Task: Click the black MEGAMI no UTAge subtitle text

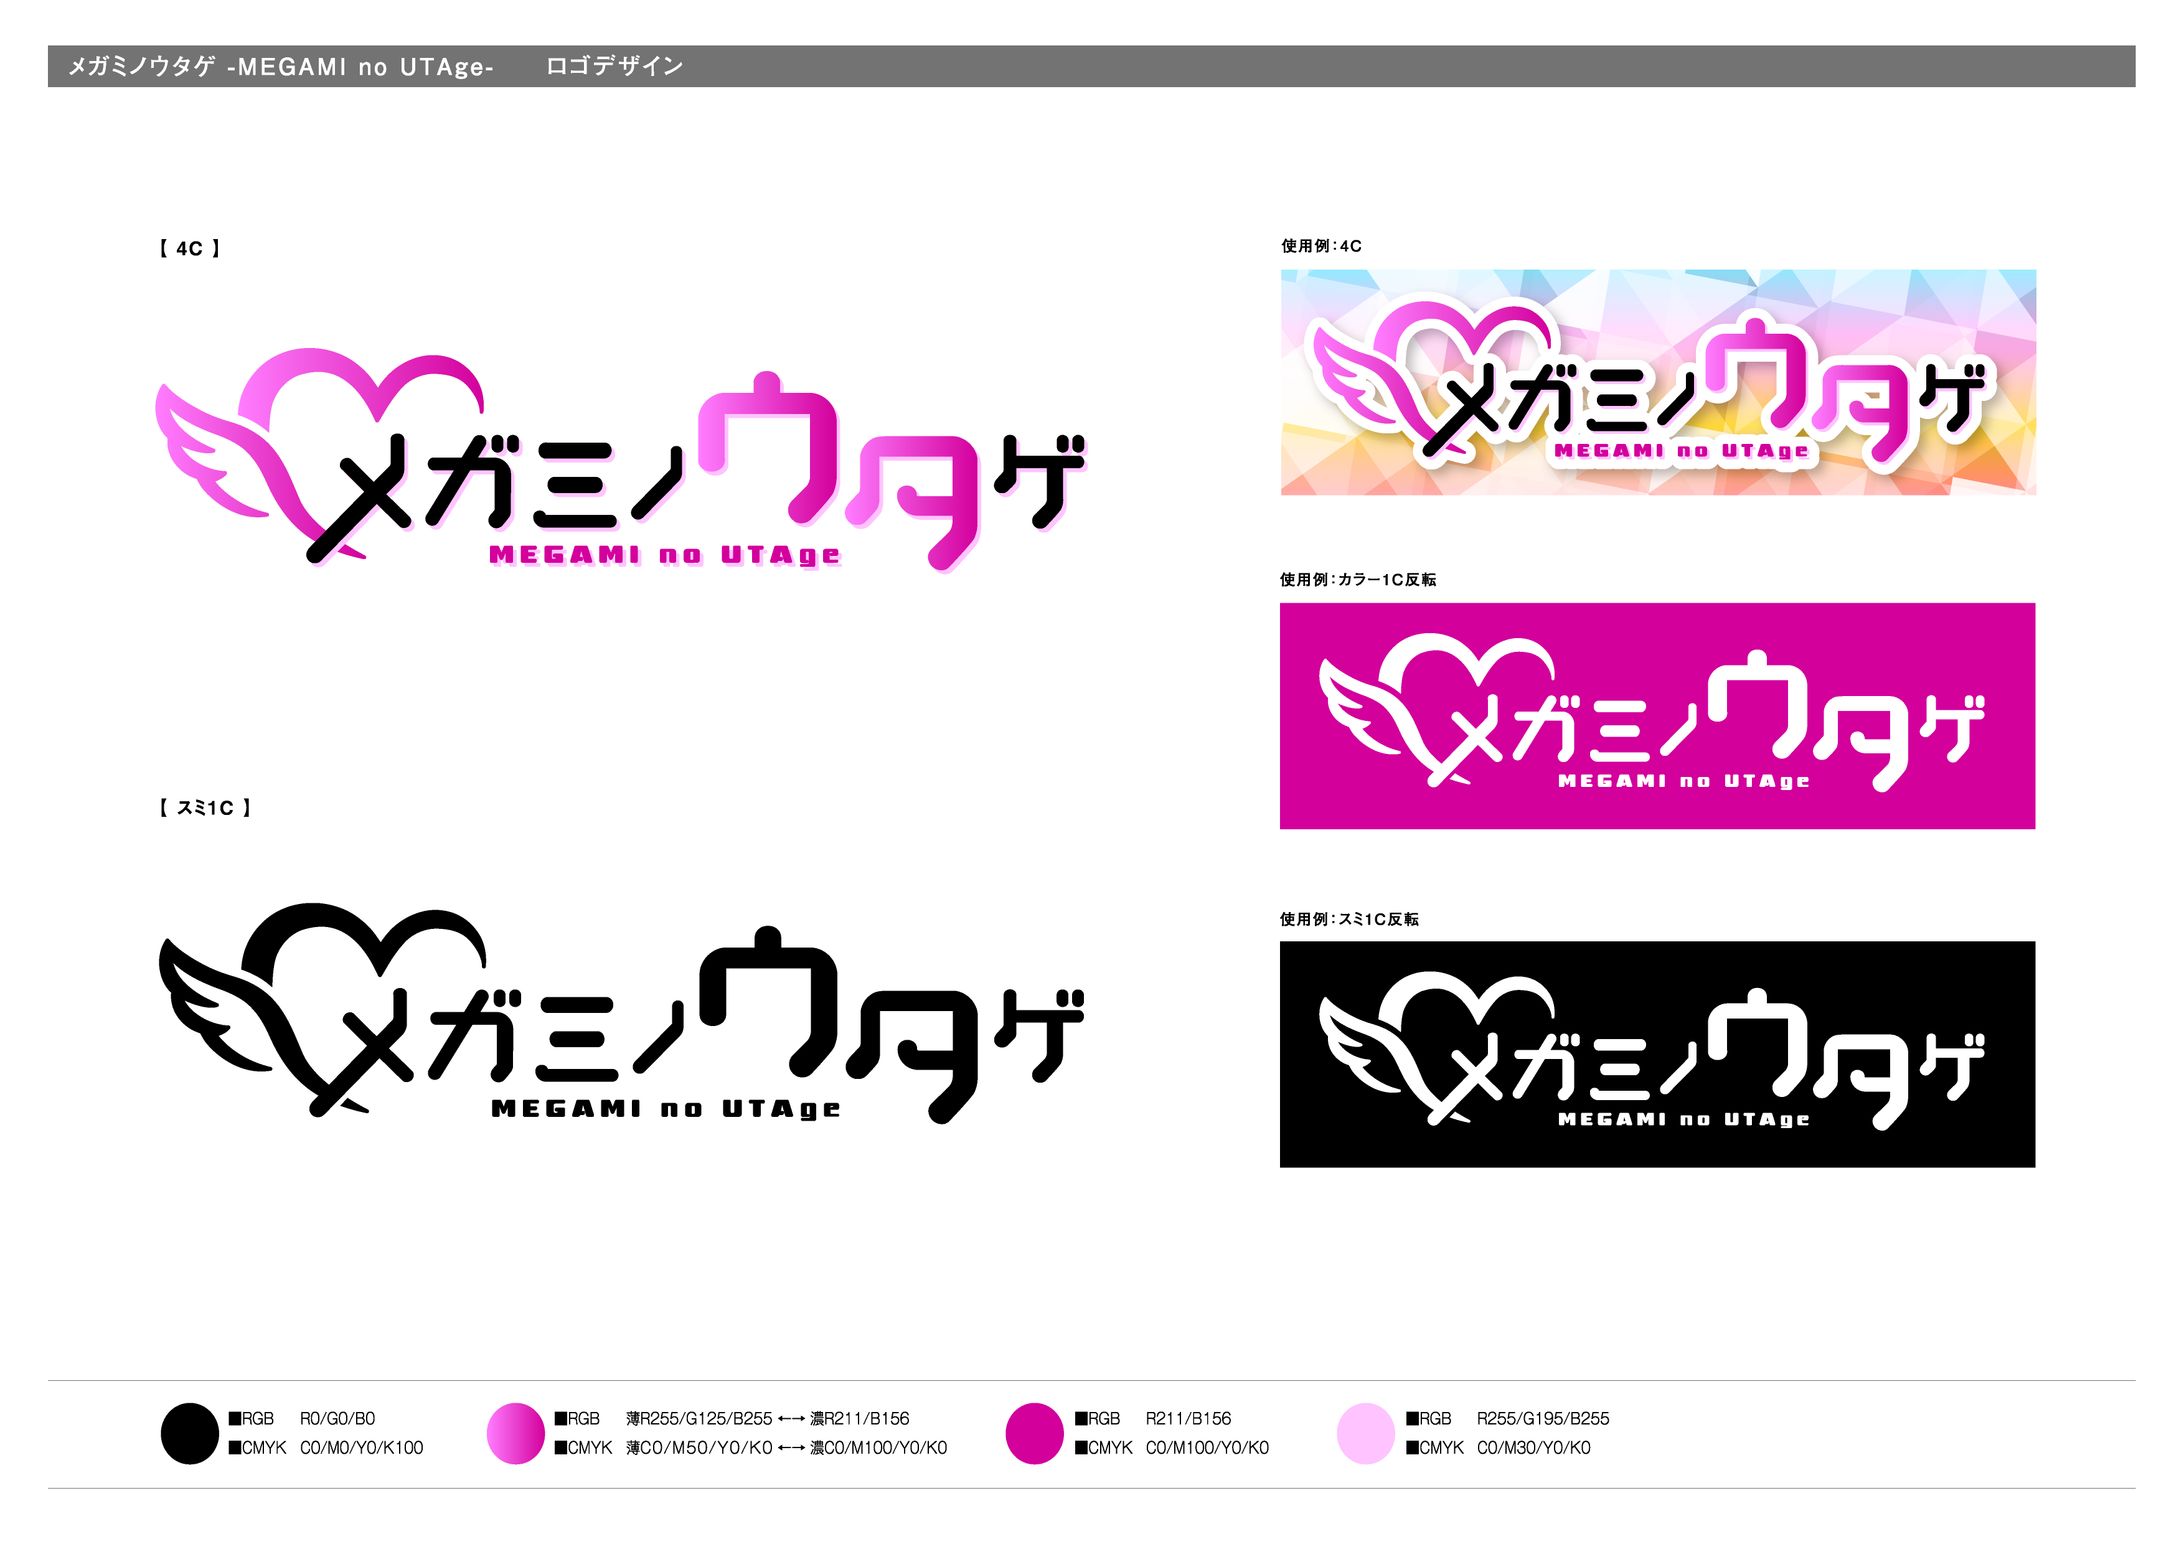Action: pos(665,1108)
